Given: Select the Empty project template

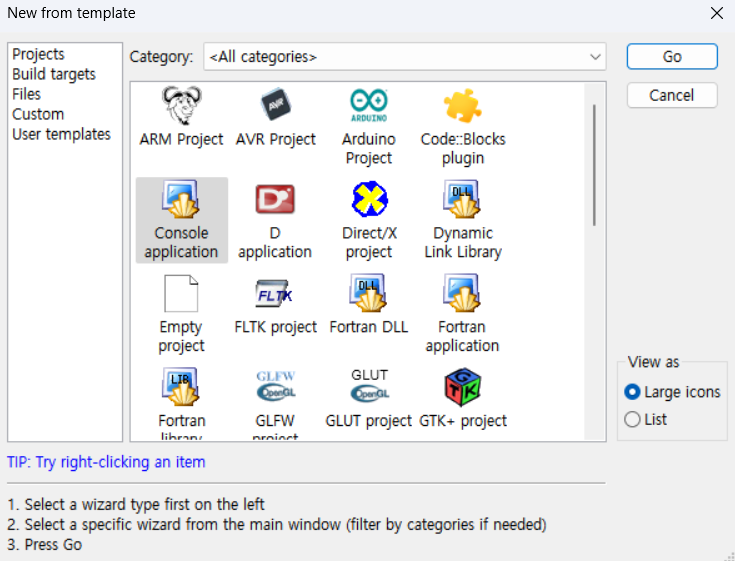Looking at the screenshot, I should click(x=181, y=314).
